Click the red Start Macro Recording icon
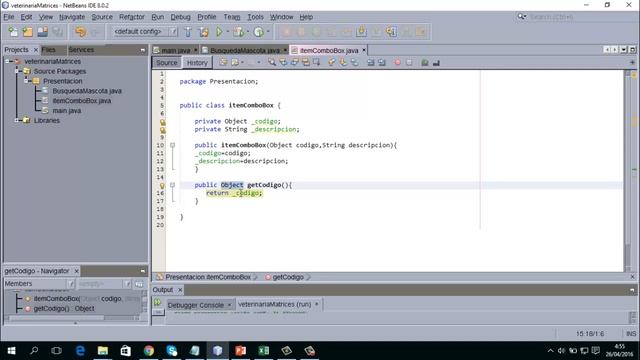This screenshot has height=360, width=640. coord(397,62)
